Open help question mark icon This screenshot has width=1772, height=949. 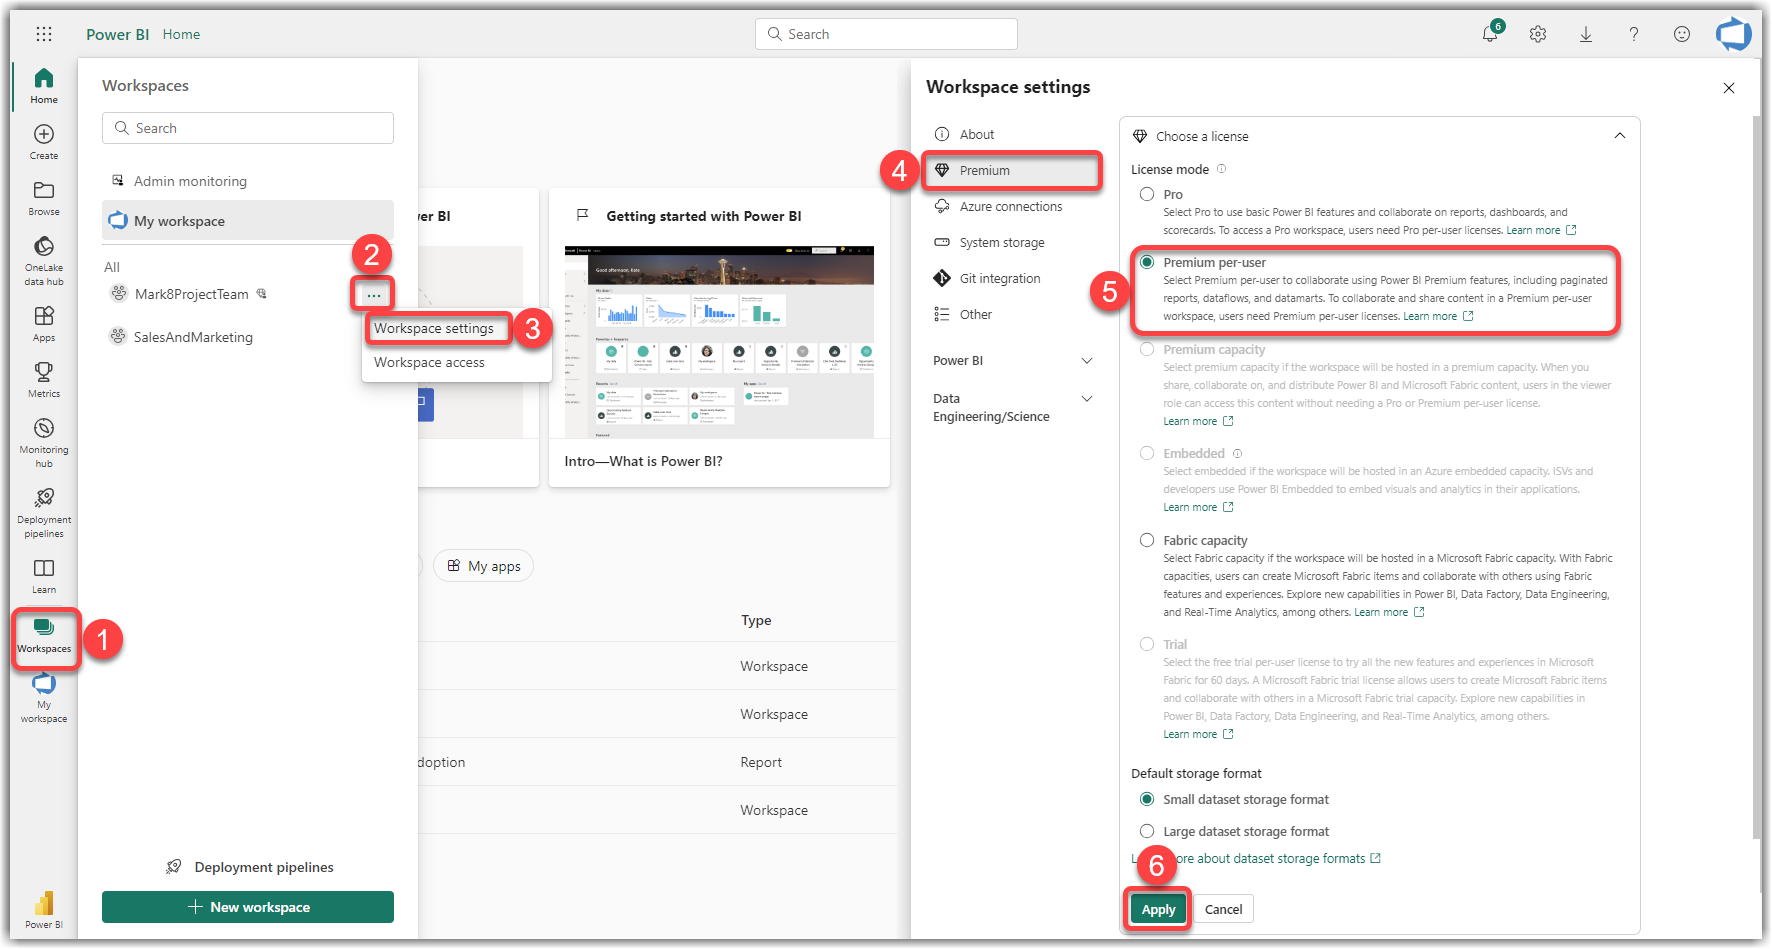click(1634, 34)
